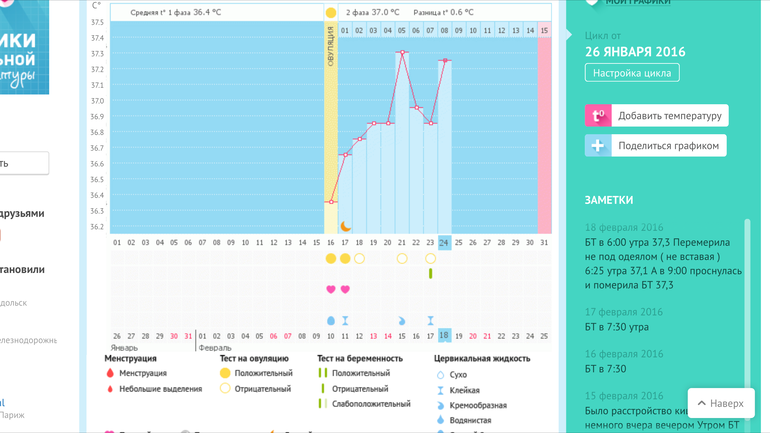Click the plus icon beside Поделиться графиком

pyautogui.click(x=598, y=146)
